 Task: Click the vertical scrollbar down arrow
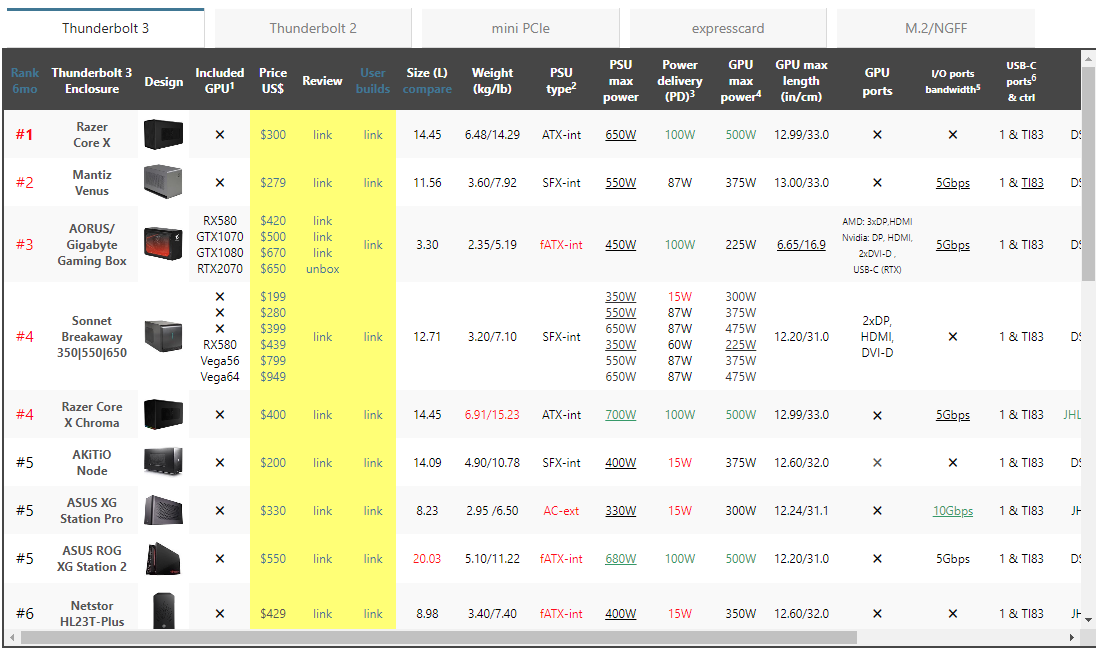1088,620
